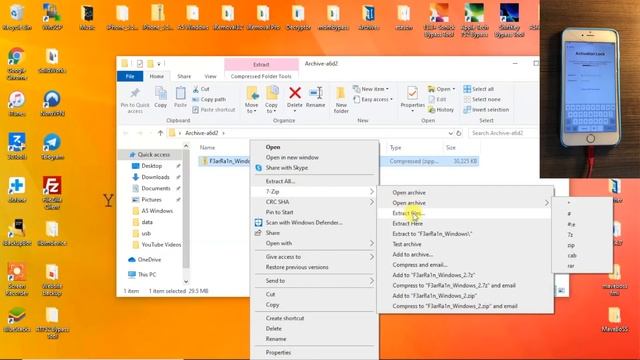Go up one folder with the Up arrow
The height and width of the screenshot is (360, 640).
click(160, 133)
